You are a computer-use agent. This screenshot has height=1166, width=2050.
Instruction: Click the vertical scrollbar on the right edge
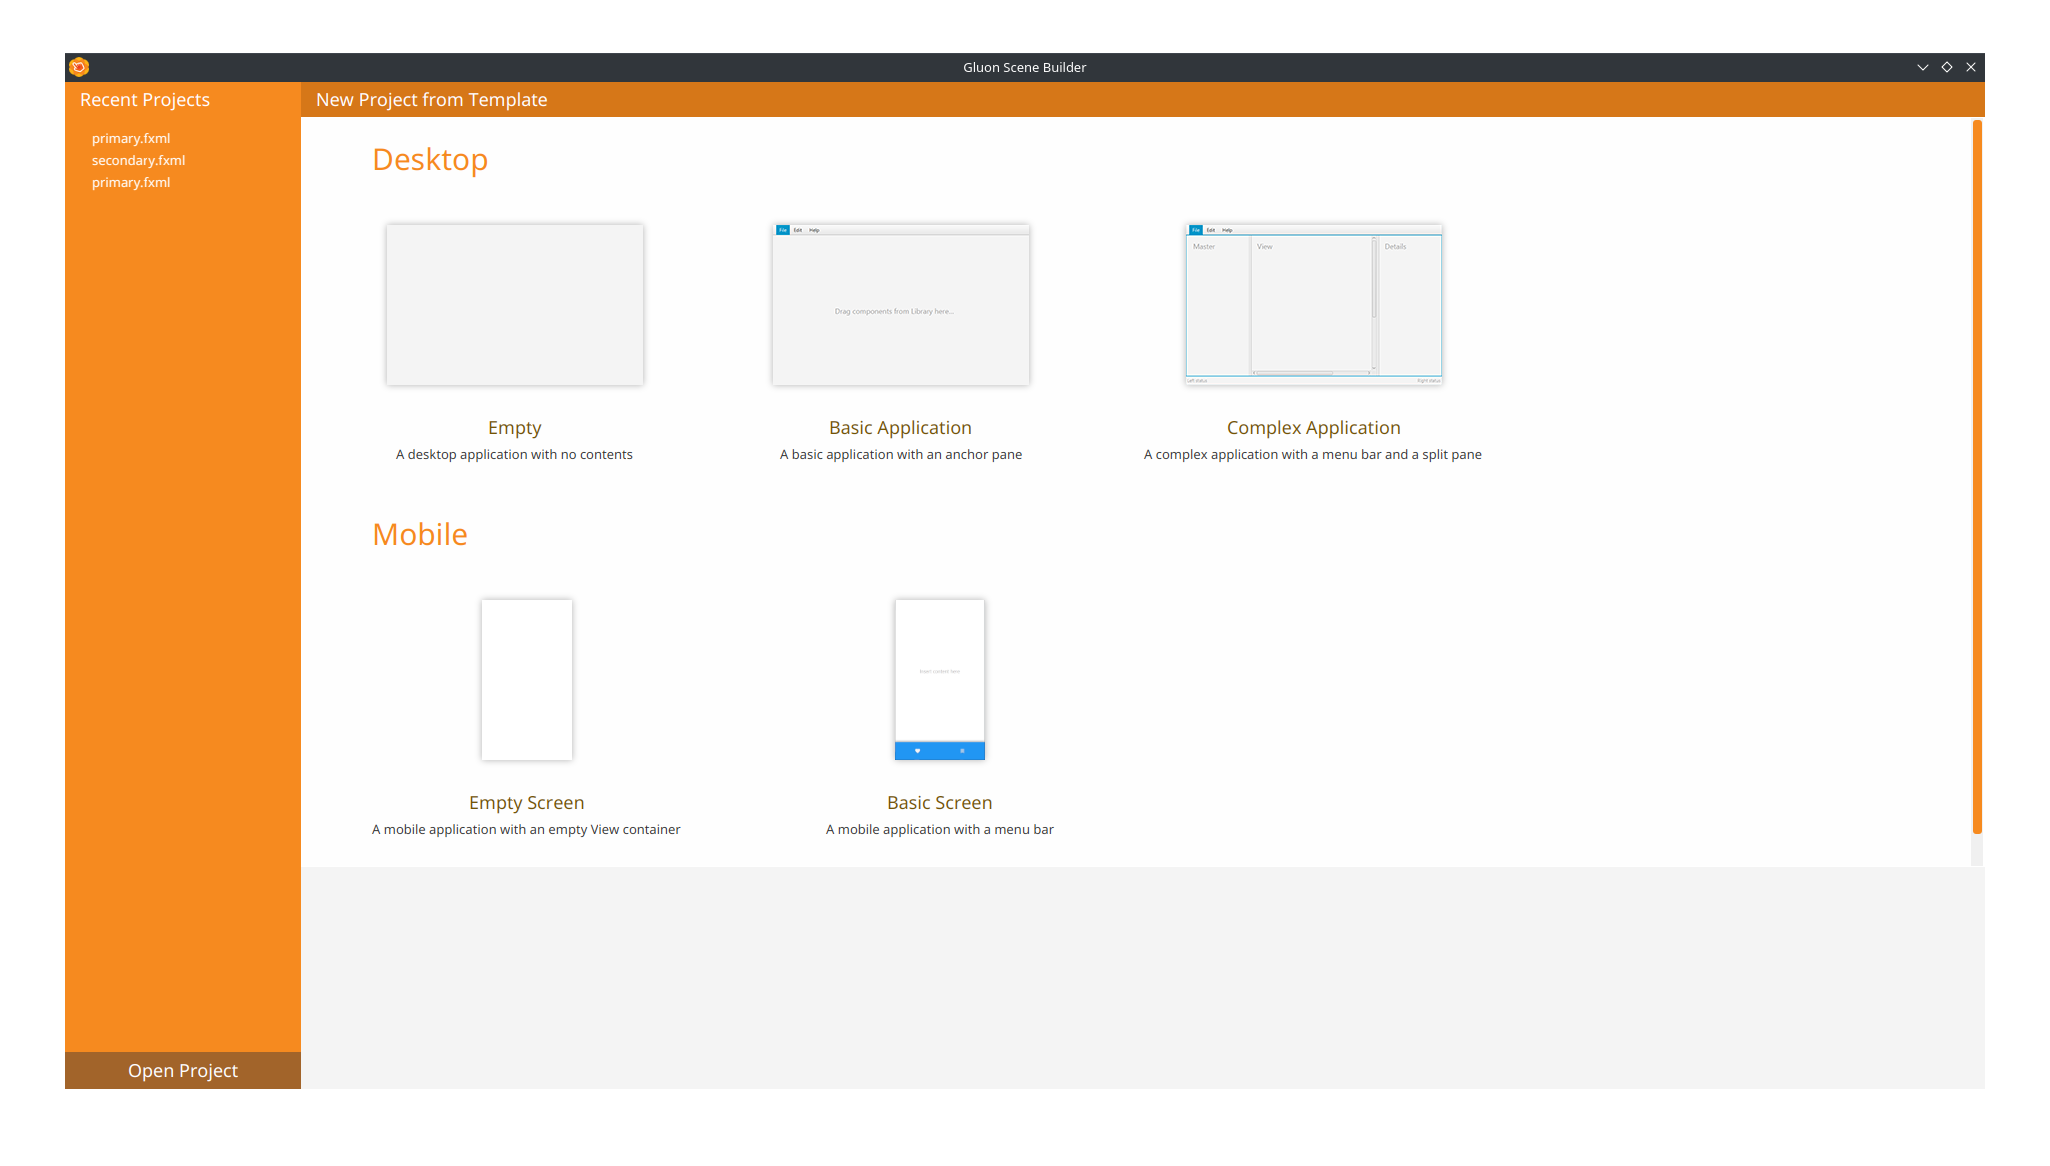coord(1977,470)
